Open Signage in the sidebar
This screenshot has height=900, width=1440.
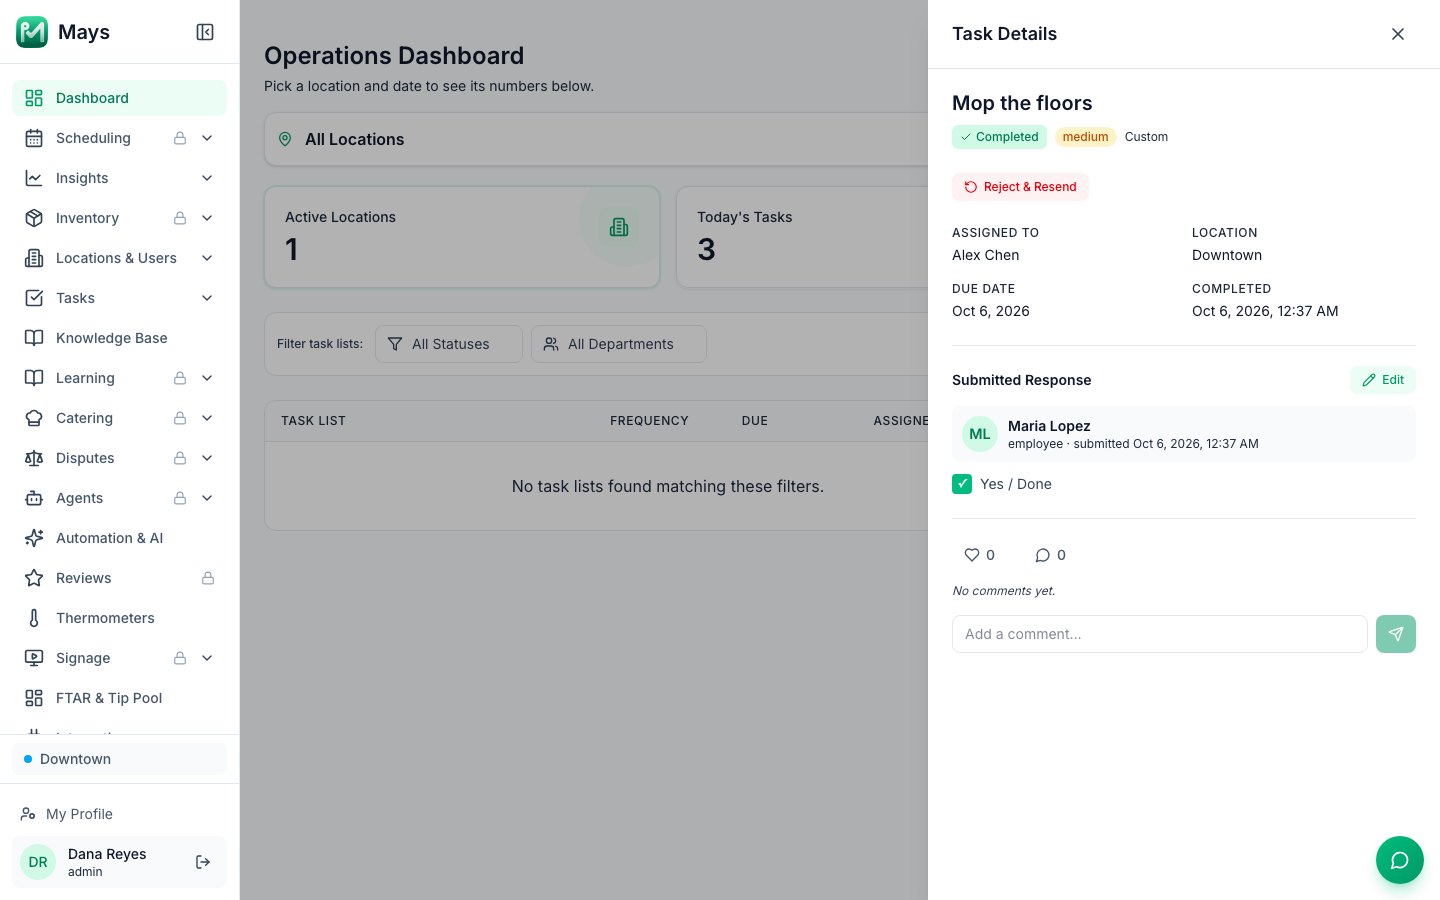[120, 658]
